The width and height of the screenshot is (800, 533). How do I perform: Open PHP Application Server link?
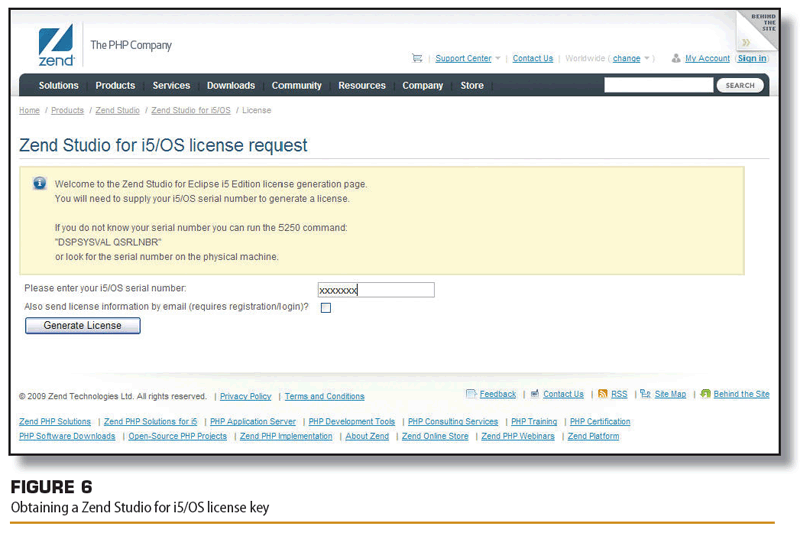(x=253, y=421)
